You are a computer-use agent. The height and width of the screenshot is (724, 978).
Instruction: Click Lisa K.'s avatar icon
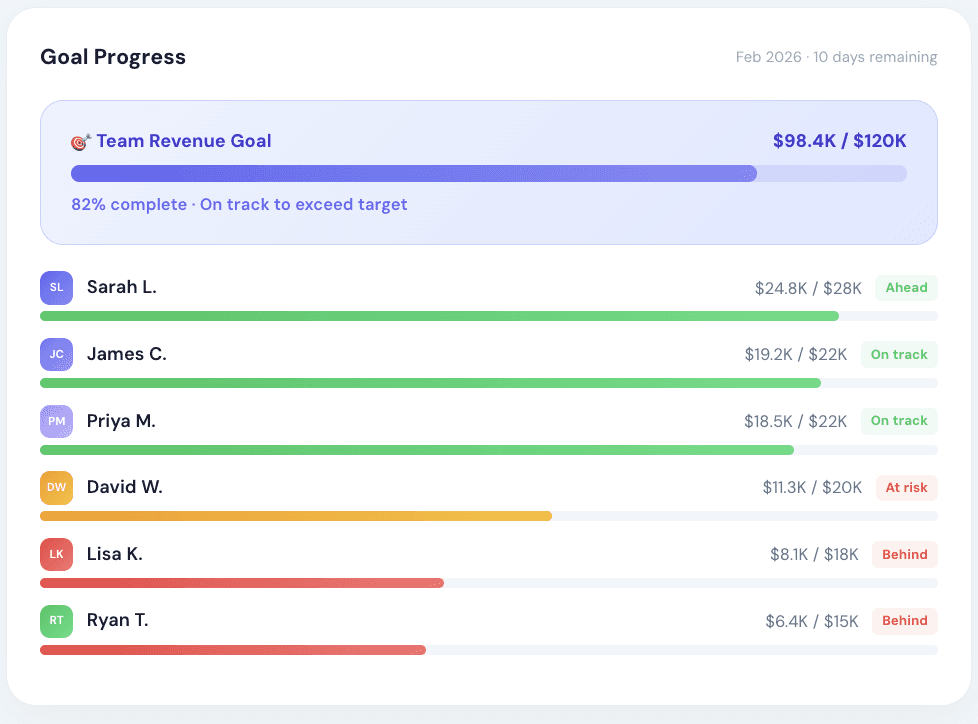click(57, 554)
